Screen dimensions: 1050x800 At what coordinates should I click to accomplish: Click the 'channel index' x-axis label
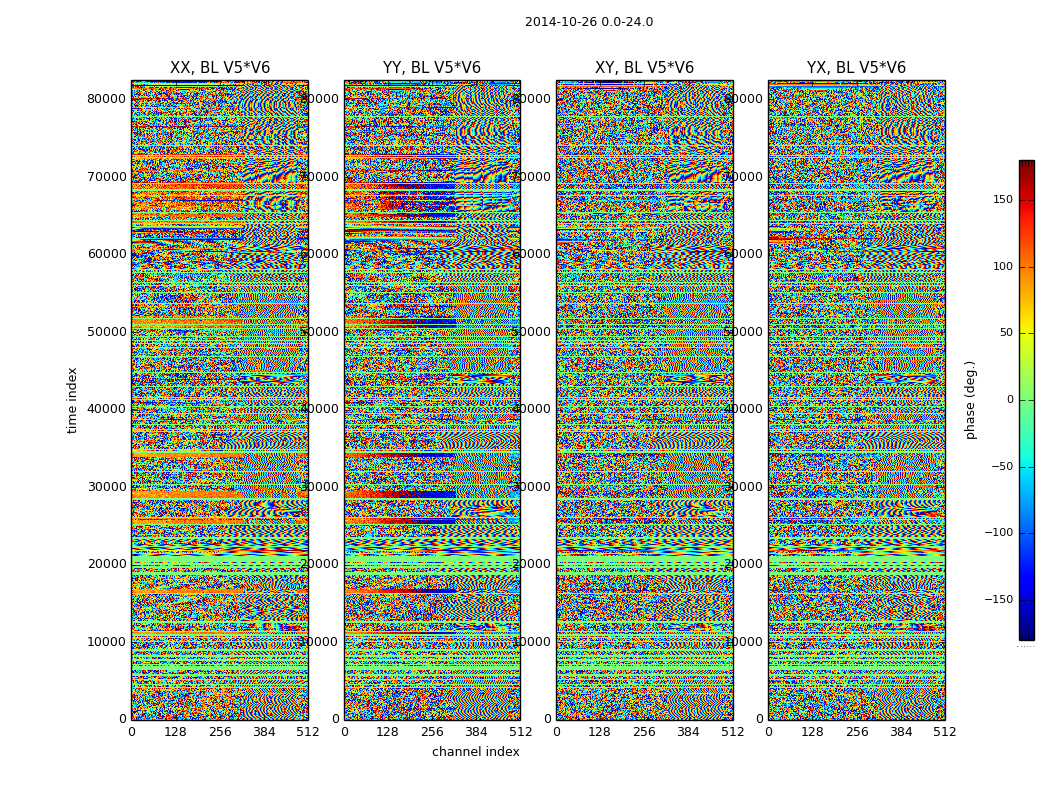(x=475, y=752)
